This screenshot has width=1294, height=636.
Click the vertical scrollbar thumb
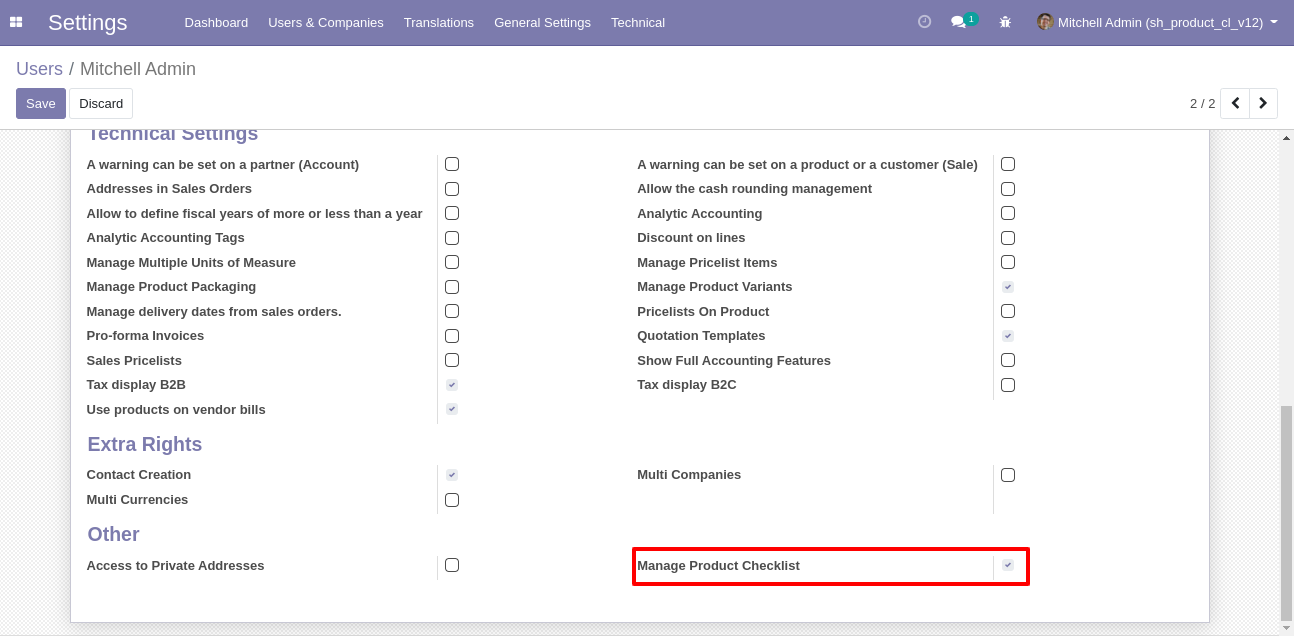coord(1287,513)
